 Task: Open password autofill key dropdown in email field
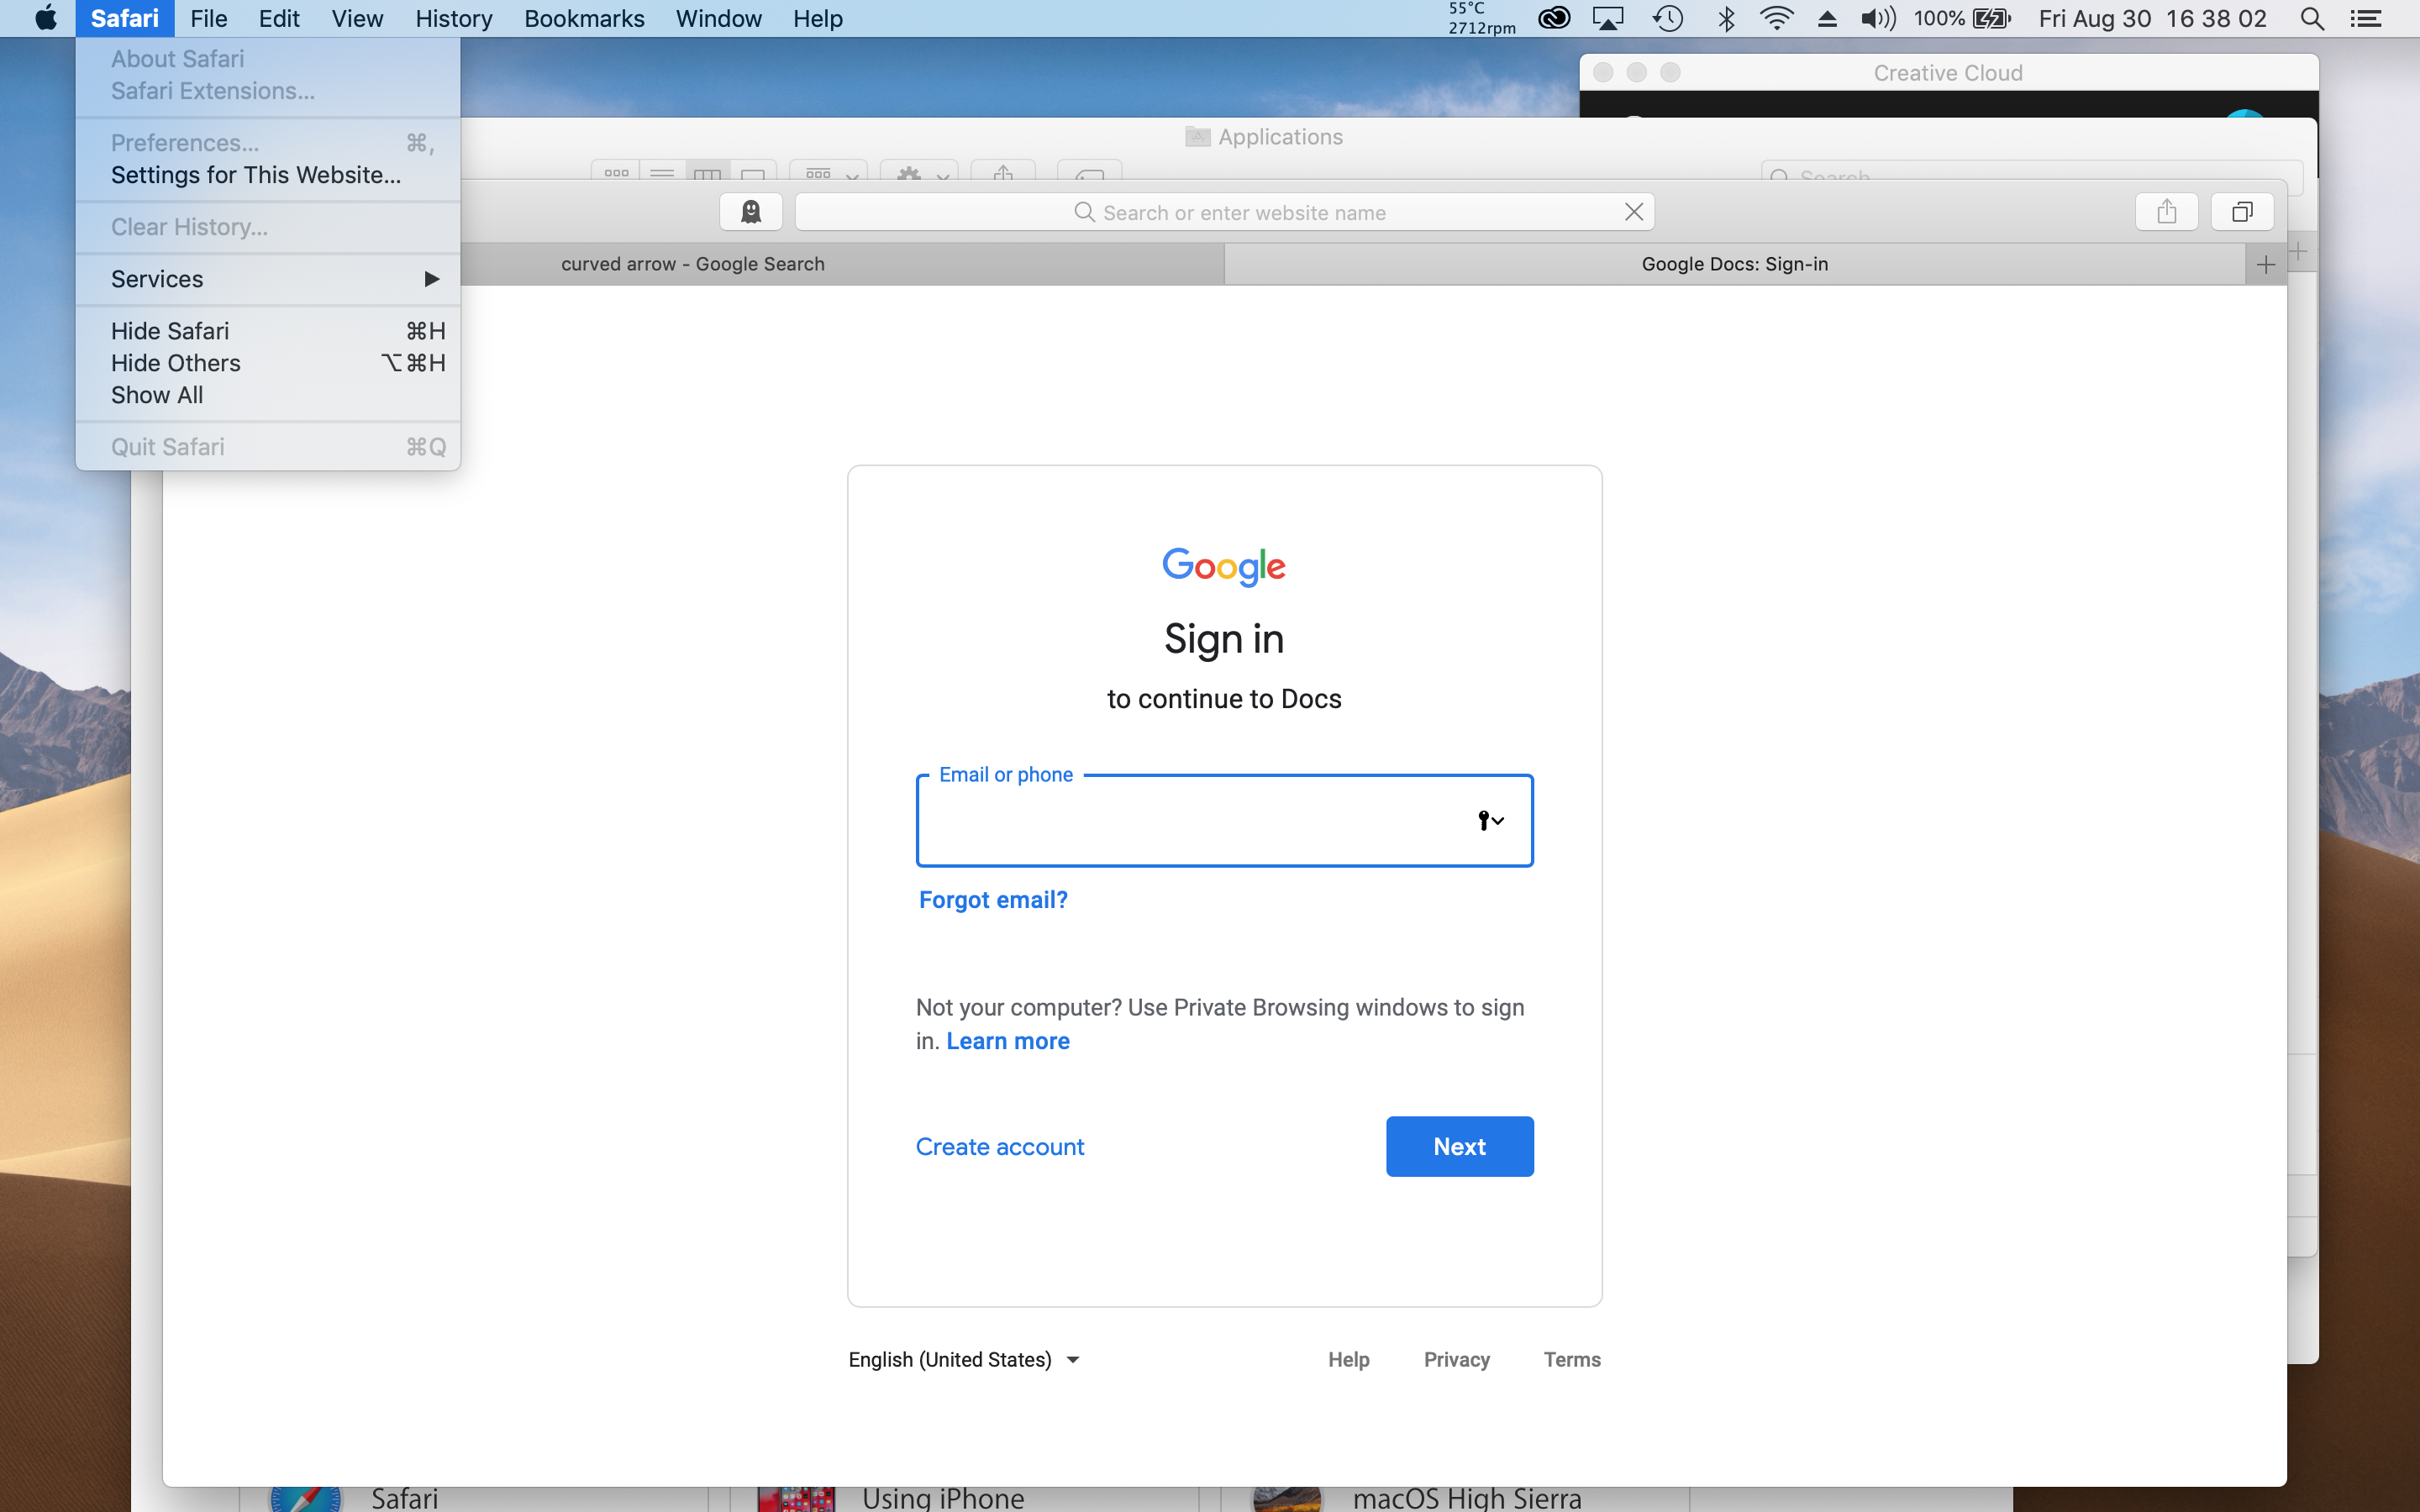coord(1490,821)
